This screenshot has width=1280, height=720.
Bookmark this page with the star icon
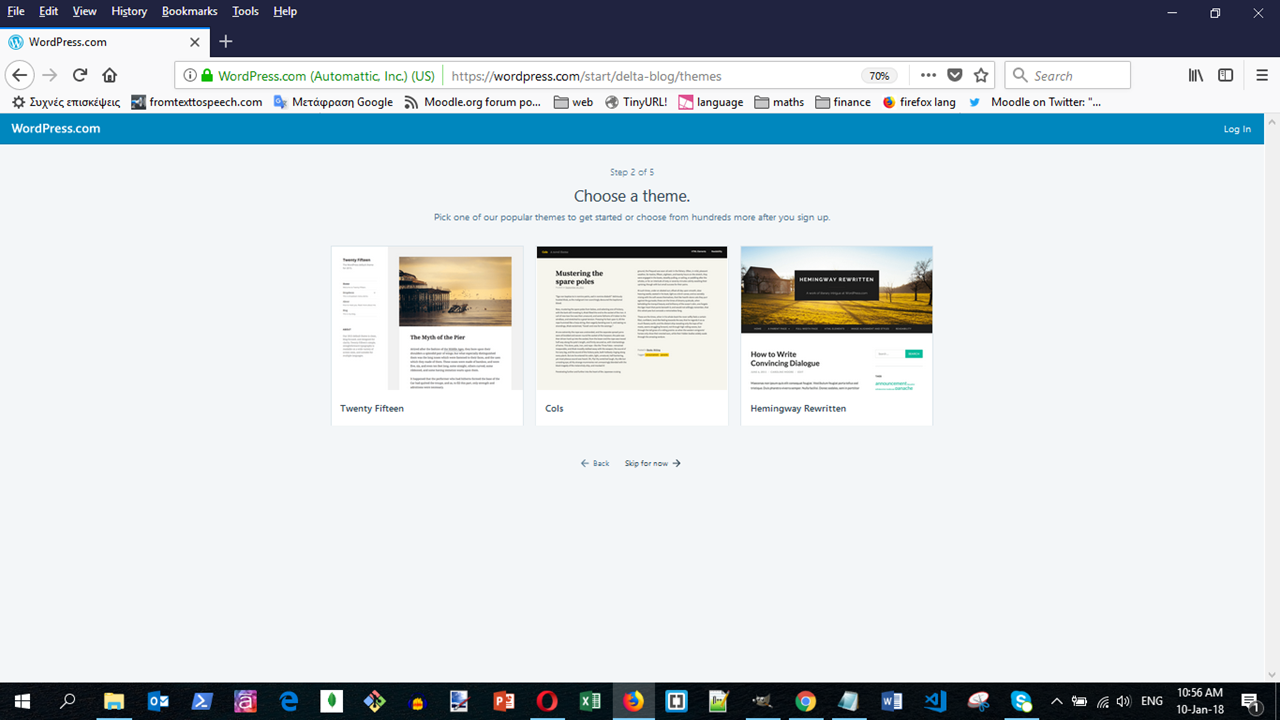click(x=981, y=75)
